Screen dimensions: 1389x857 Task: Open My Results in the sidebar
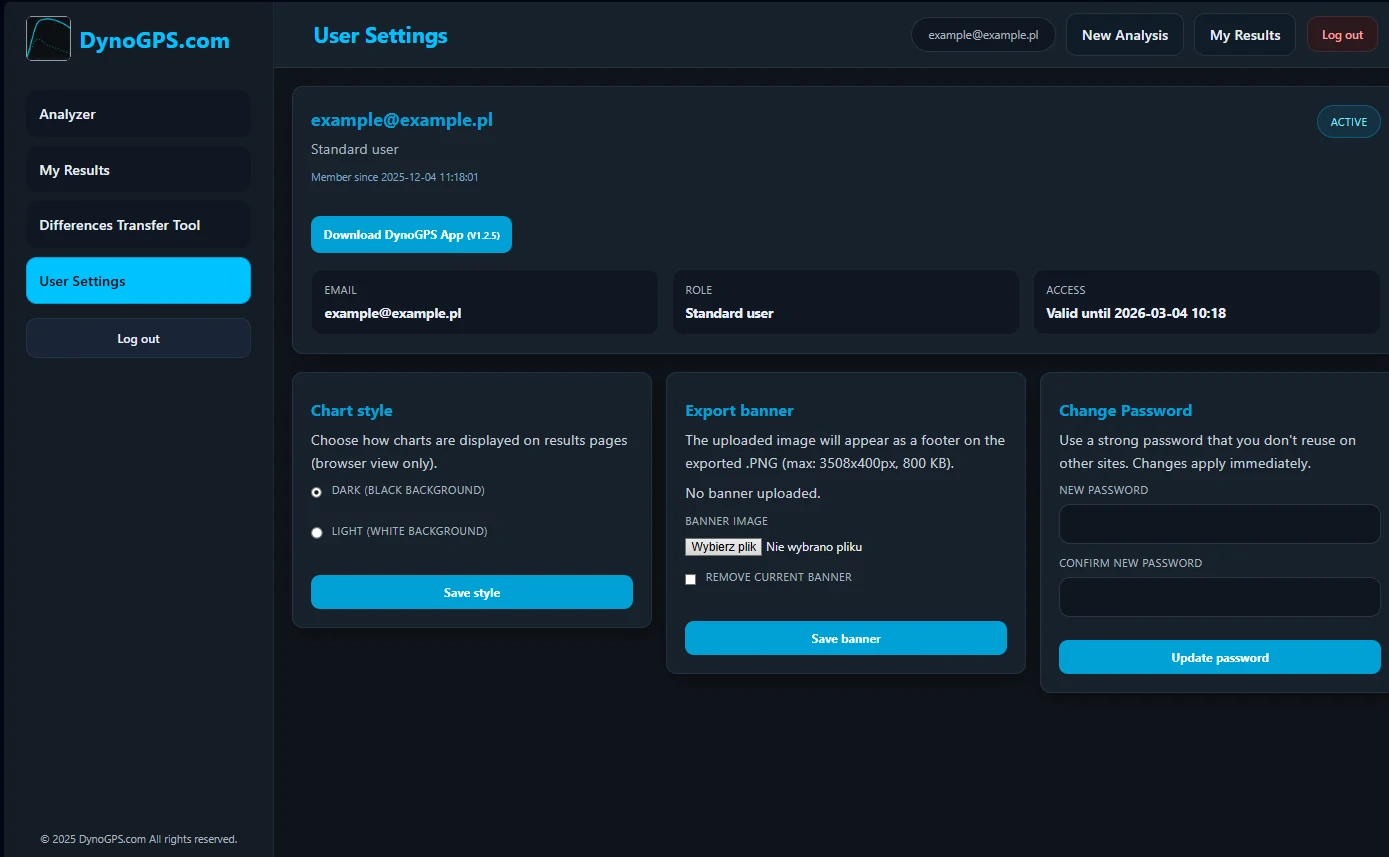pyautogui.click(x=138, y=170)
